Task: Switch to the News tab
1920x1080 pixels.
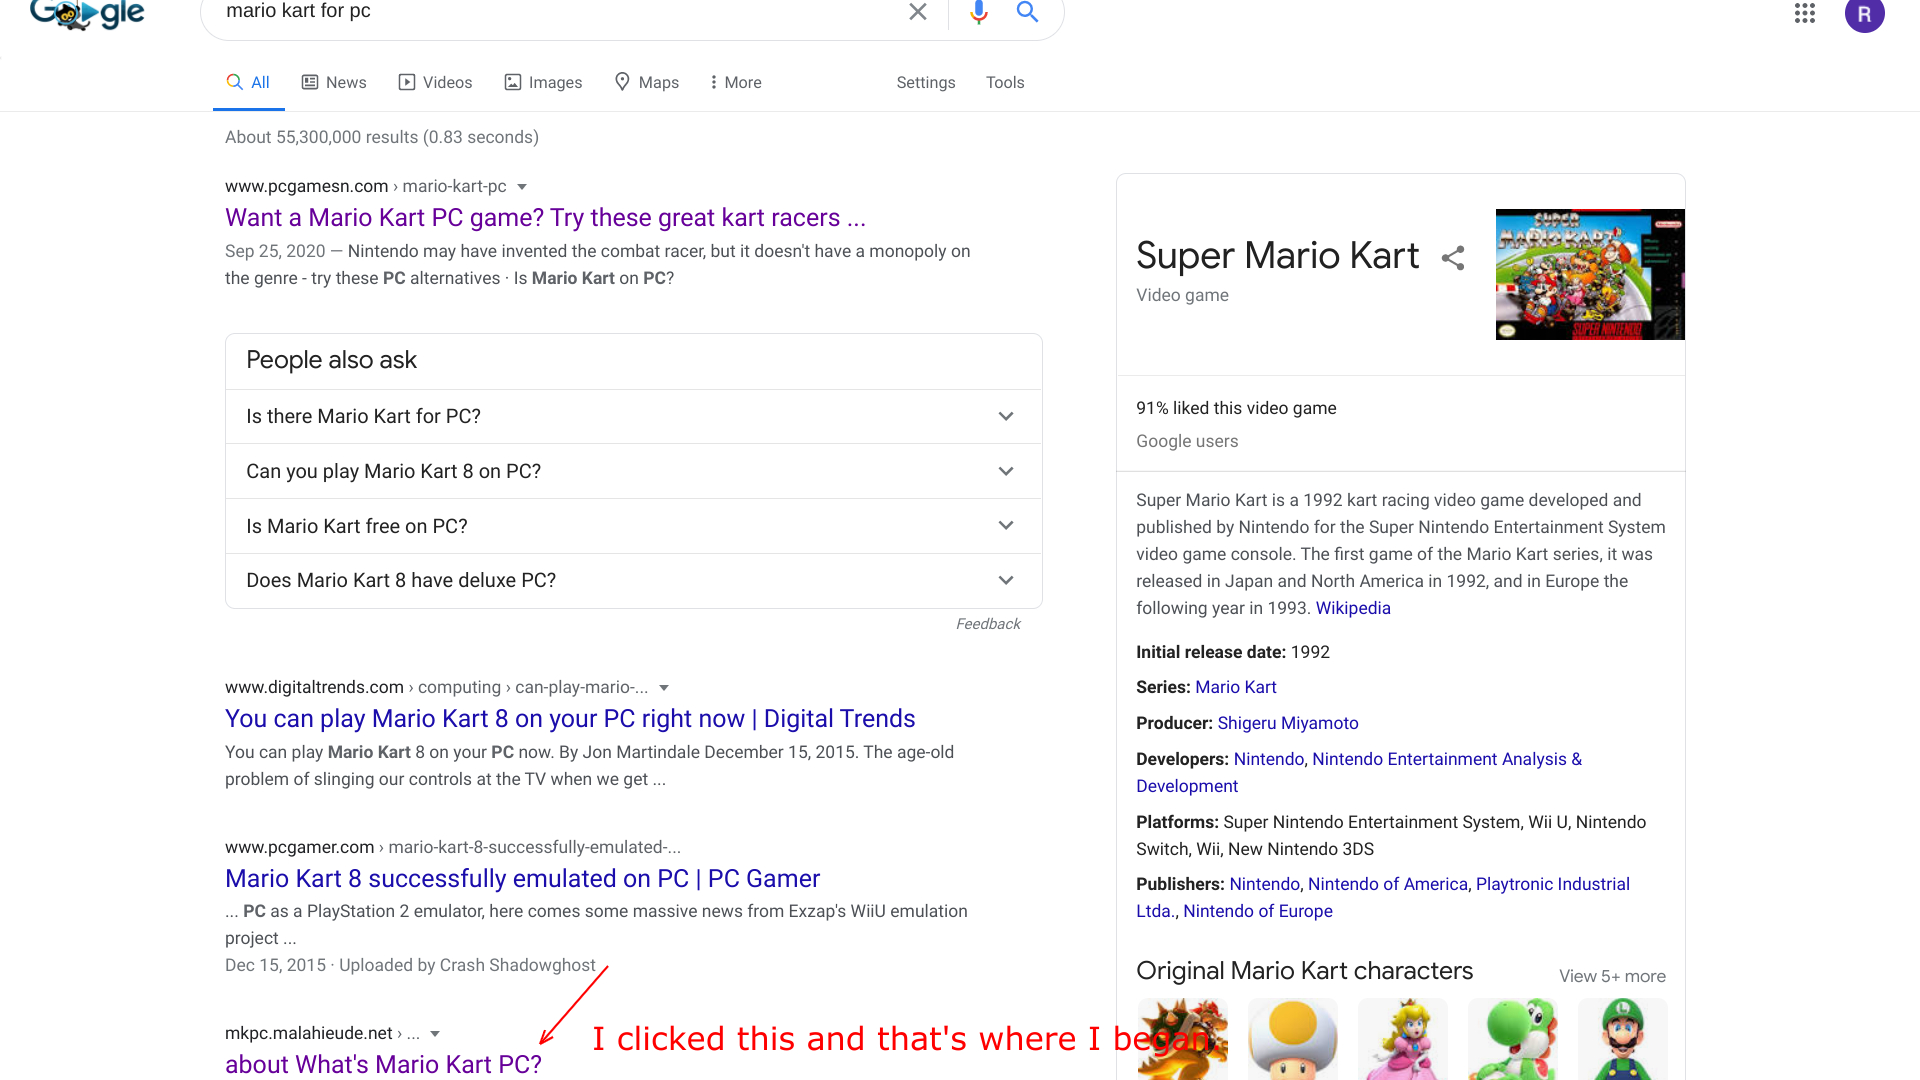Action: coord(334,82)
